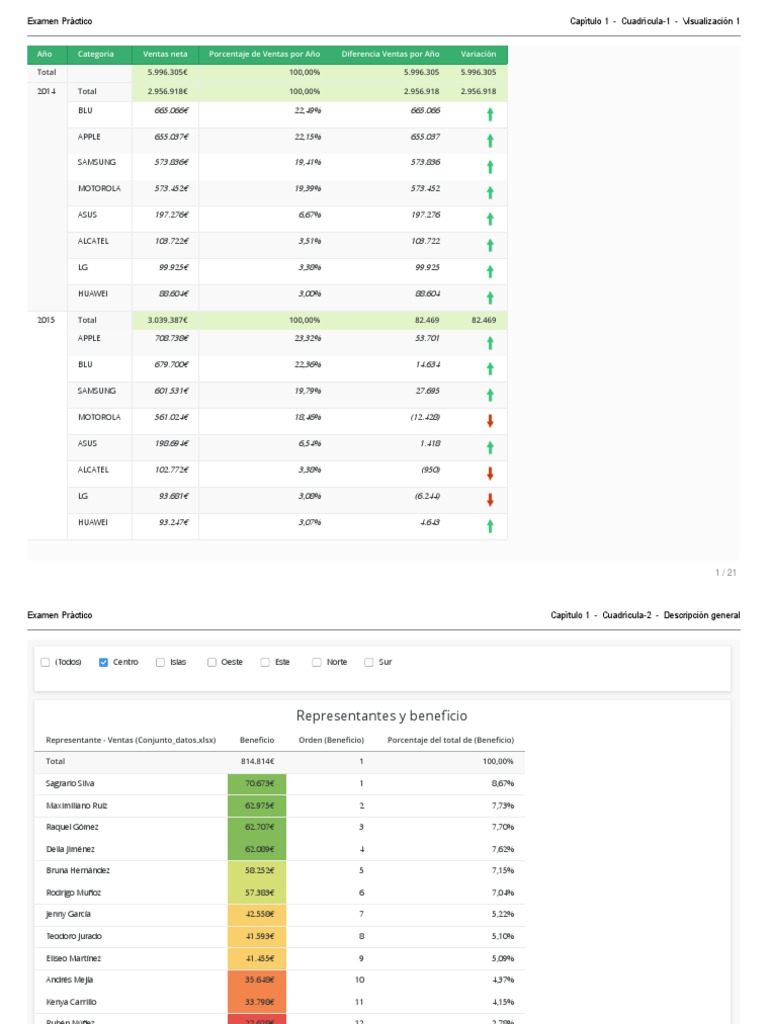
Task: Click the green up arrow for 2015 APPLE
Action: point(490,343)
